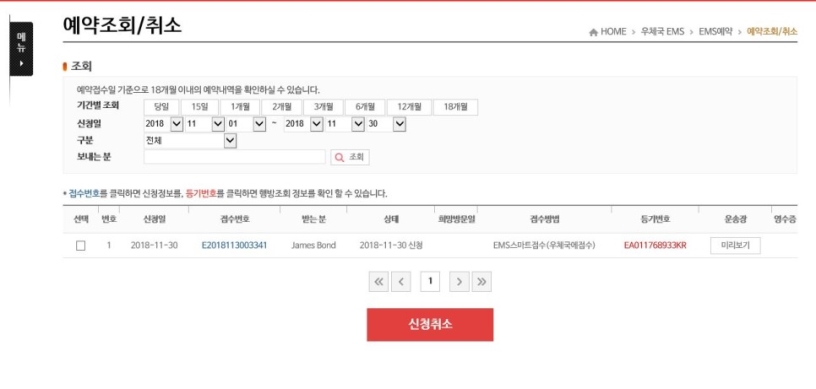Select the 3개월 period filter
Screen dimensions: 816x389
point(323,107)
